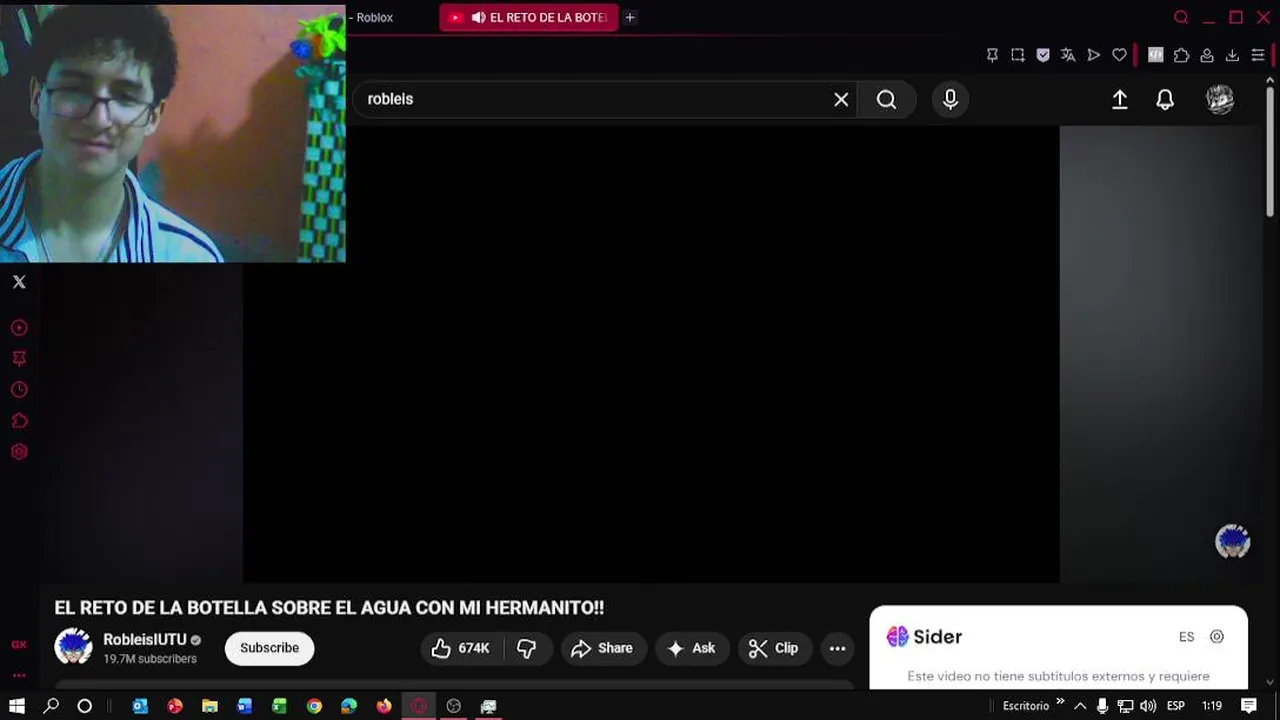This screenshot has width=1280, height=720.
Task: Launch Firefox from the taskbar
Action: coord(384,706)
